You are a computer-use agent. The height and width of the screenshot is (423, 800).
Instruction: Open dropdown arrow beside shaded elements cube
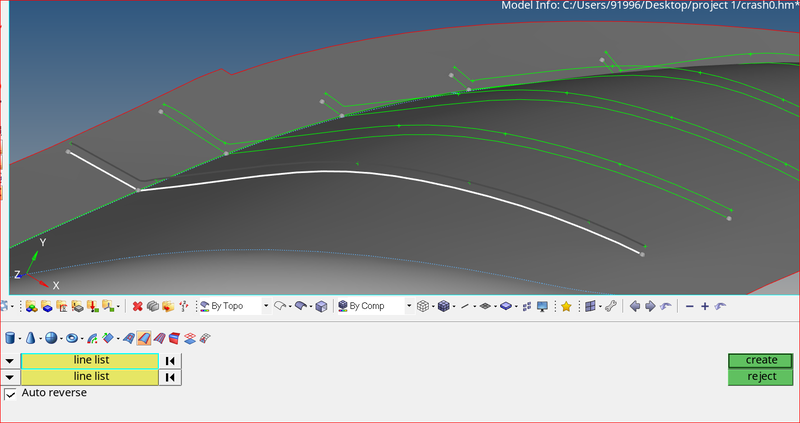454,307
